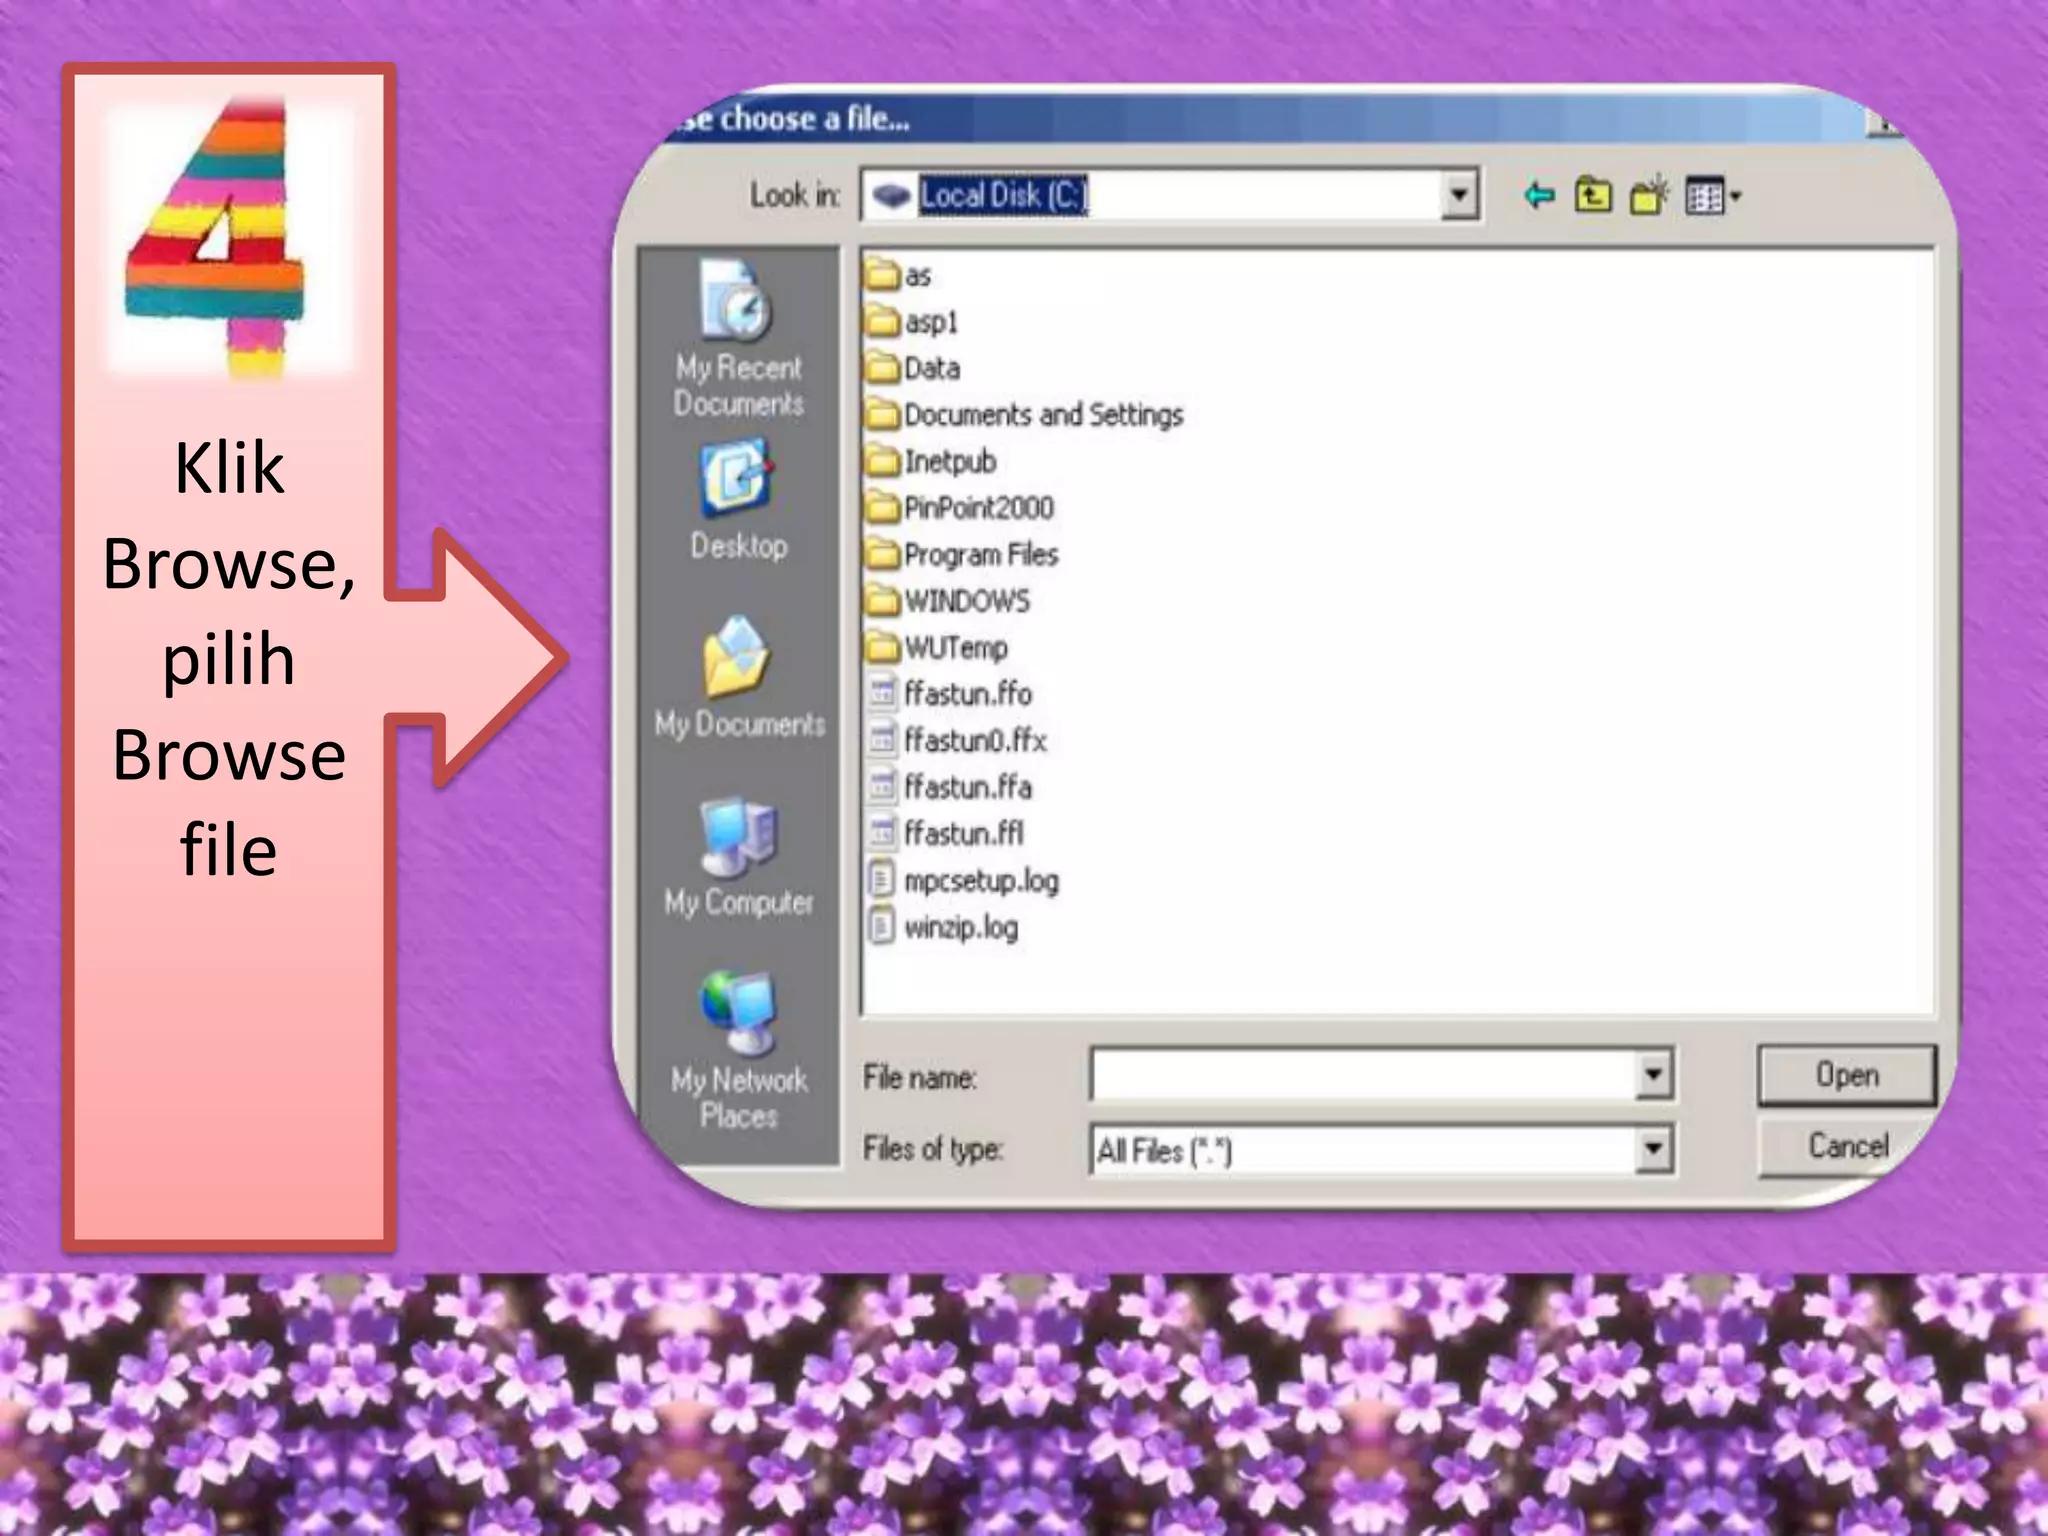Go up one folder level
The width and height of the screenshot is (2048, 1536).
(x=1593, y=195)
